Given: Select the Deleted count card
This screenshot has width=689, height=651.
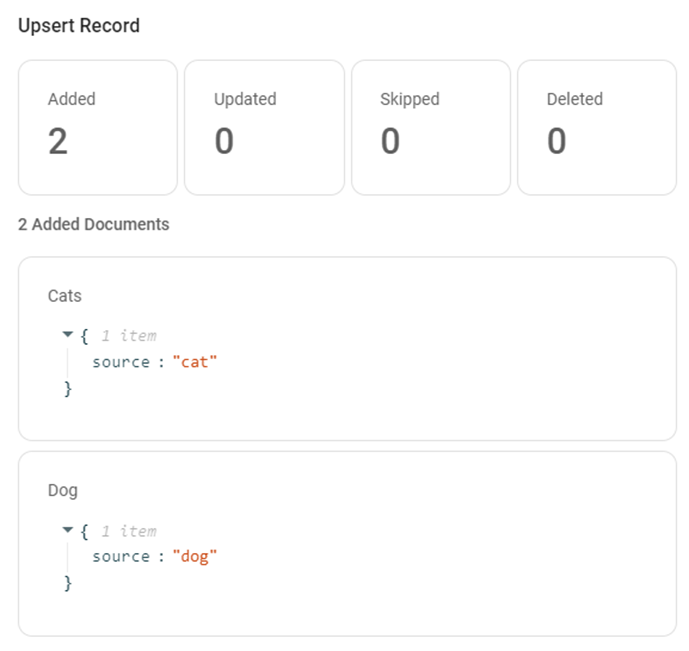Looking at the screenshot, I should pyautogui.click(x=597, y=127).
